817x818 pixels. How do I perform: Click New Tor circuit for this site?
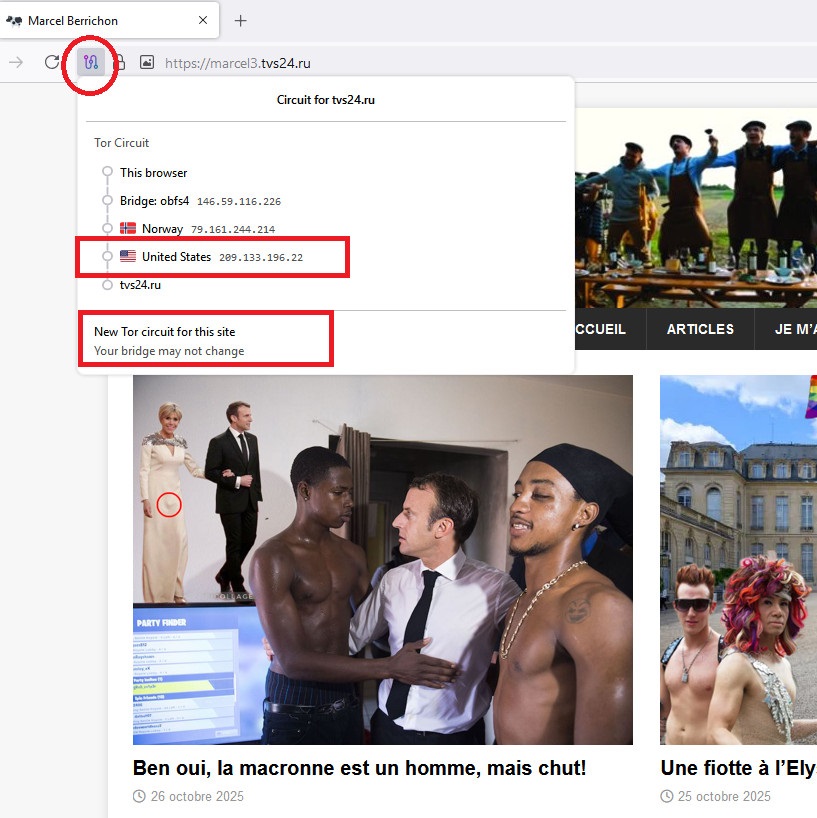pyautogui.click(x=165, y=331)
